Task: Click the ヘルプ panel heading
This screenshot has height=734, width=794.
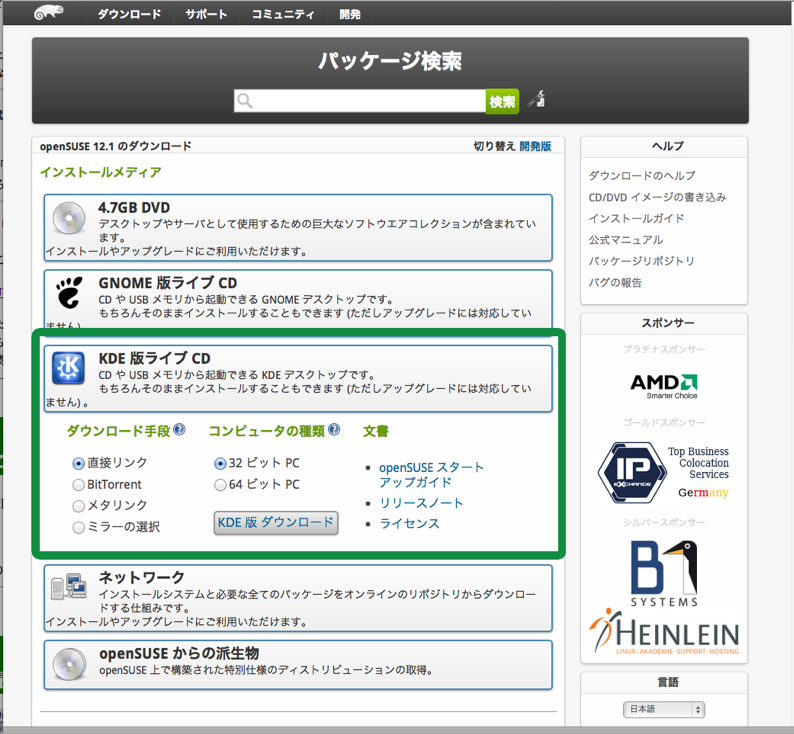Action: pos(668,146)
